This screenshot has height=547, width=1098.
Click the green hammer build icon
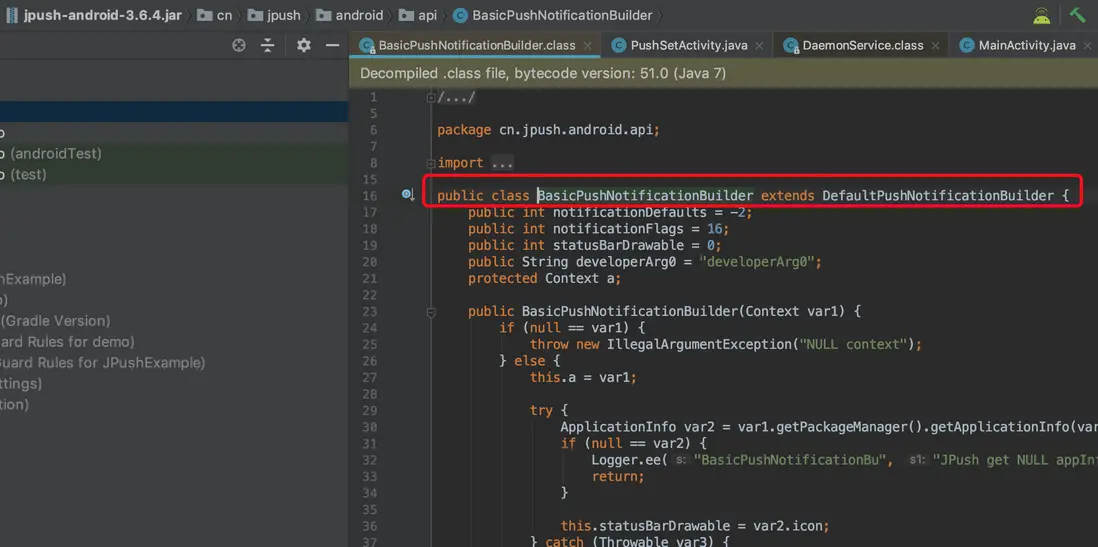[x=1077, y=15]
